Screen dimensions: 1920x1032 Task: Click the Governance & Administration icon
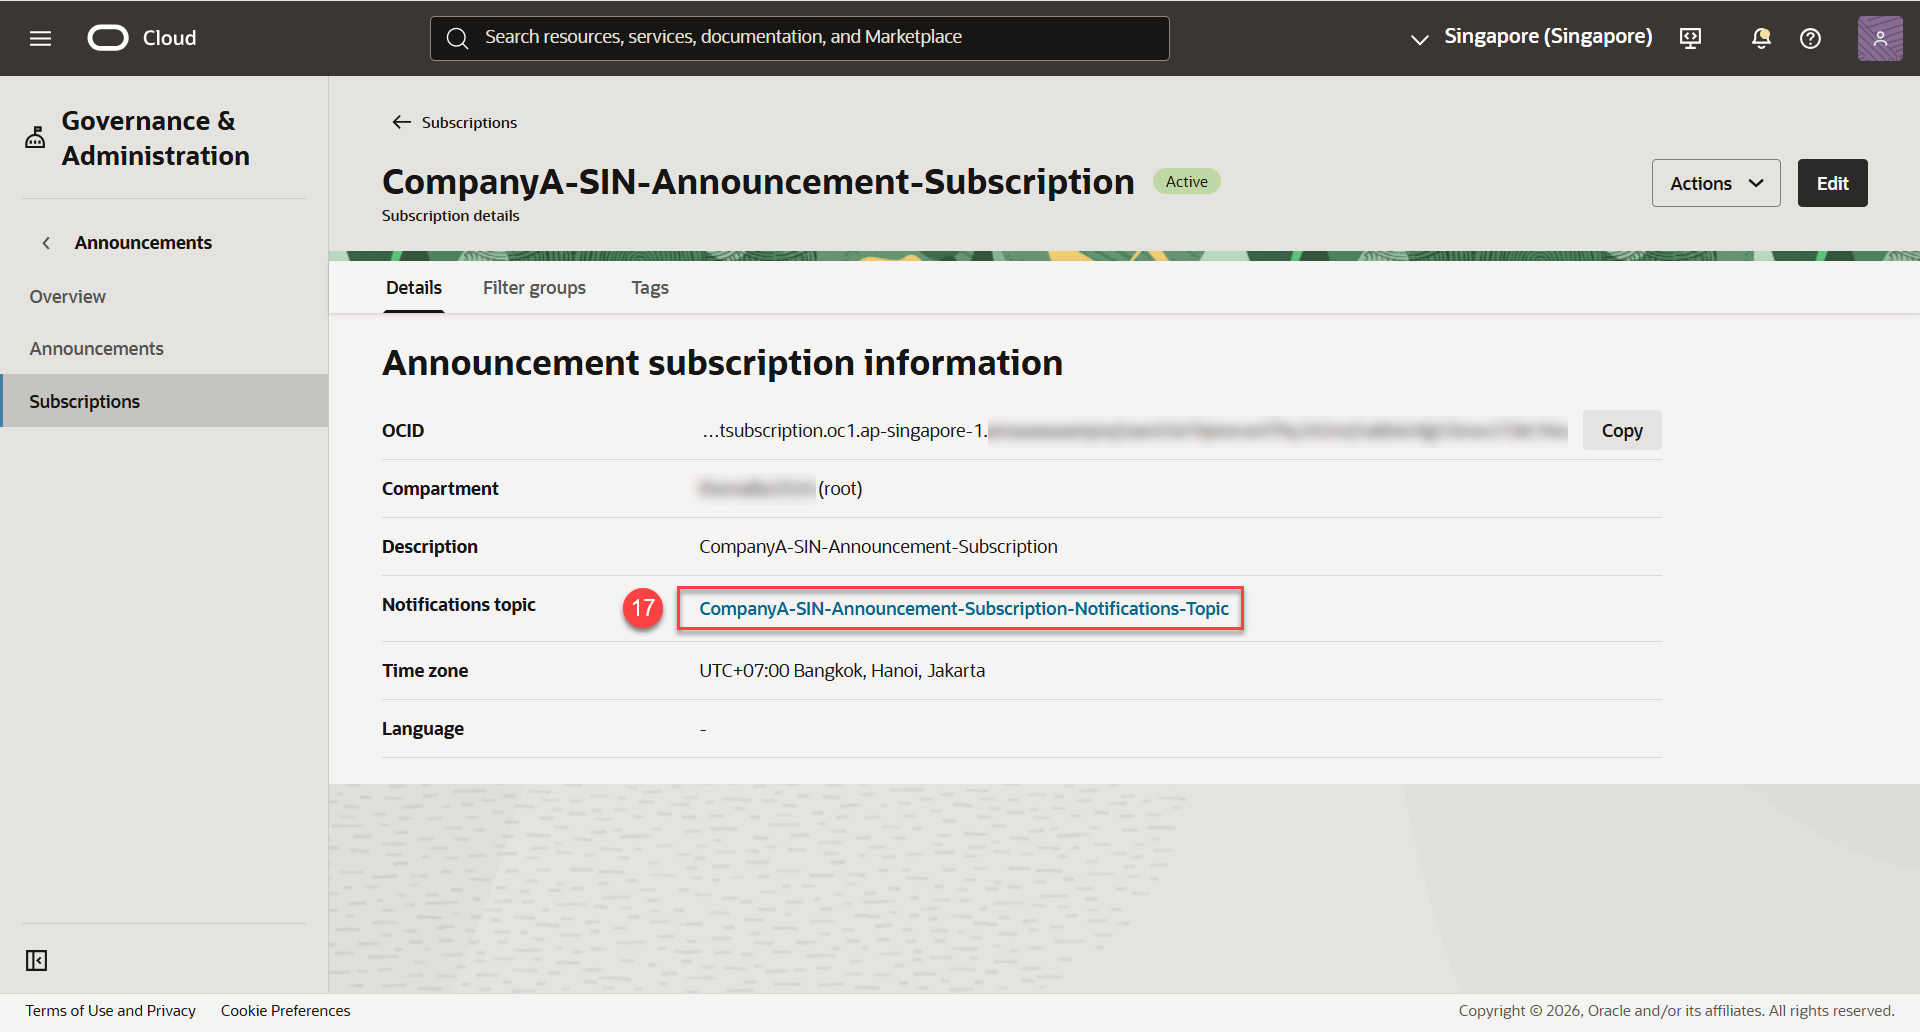[x=35, y=138]
